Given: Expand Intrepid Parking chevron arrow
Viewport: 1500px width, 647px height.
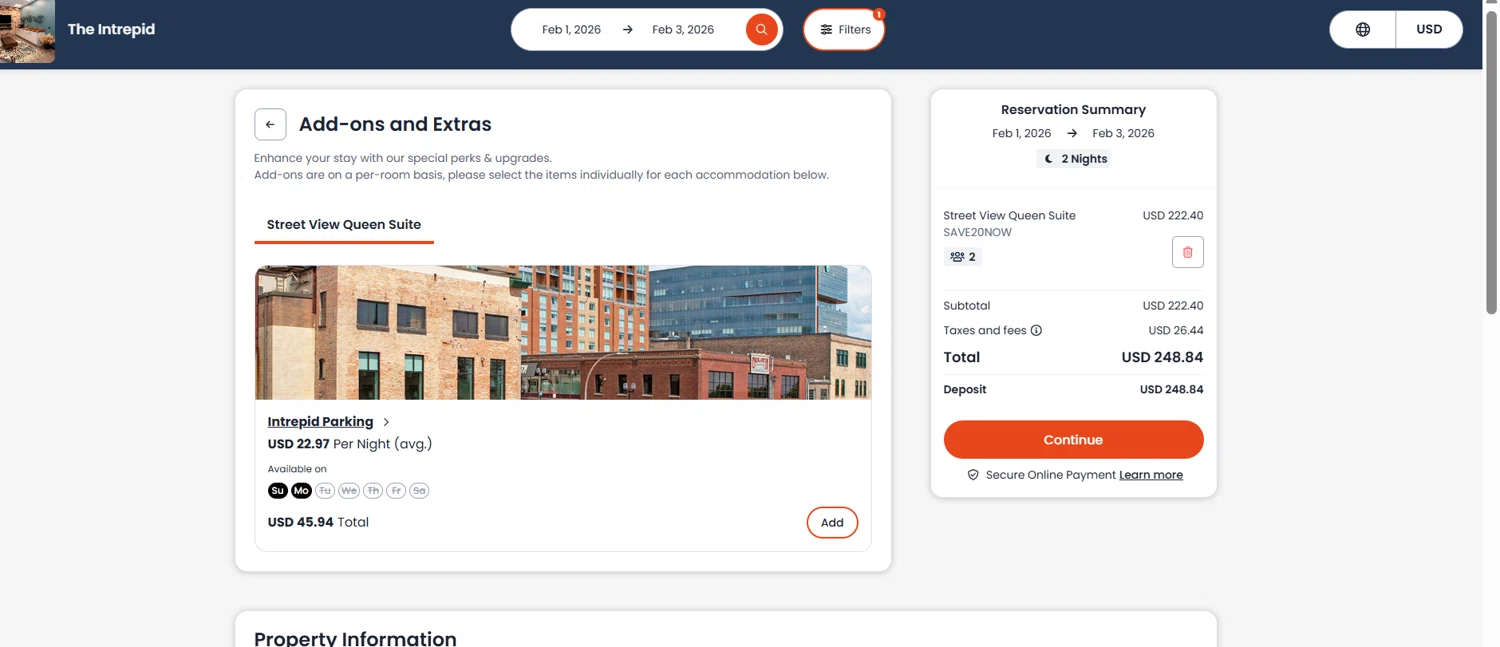Looking at the screenshot, I should click(386, 422).
